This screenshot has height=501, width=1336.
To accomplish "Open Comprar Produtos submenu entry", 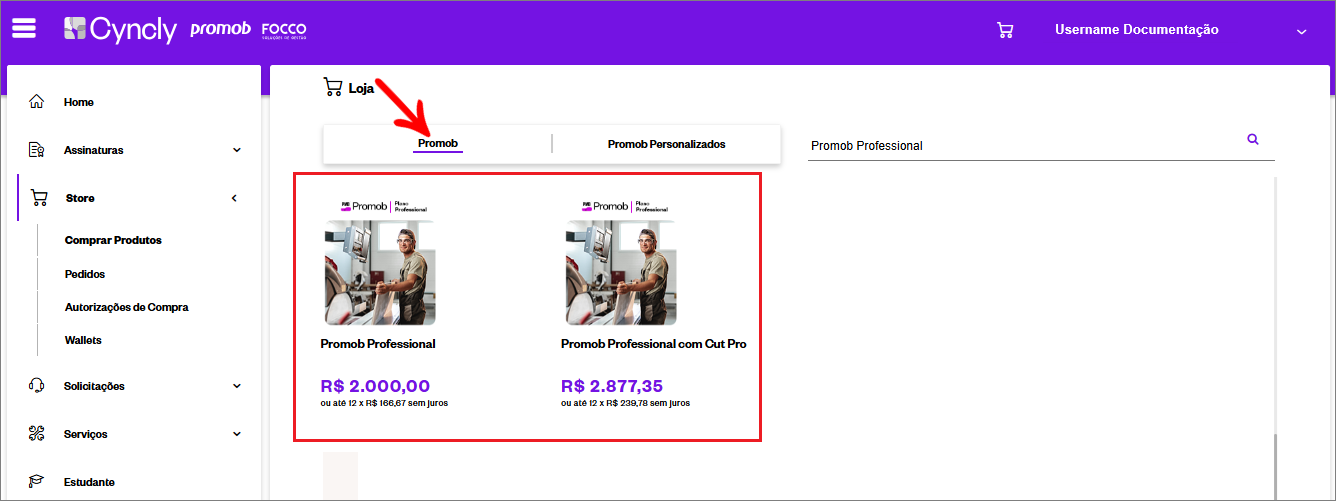I will coord(113,240).
